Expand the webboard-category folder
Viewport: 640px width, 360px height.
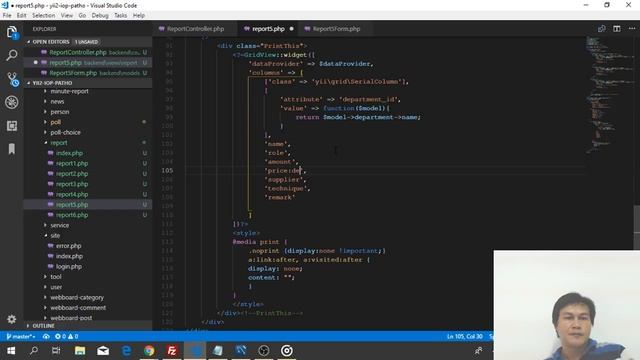click(x=77, y=298)
